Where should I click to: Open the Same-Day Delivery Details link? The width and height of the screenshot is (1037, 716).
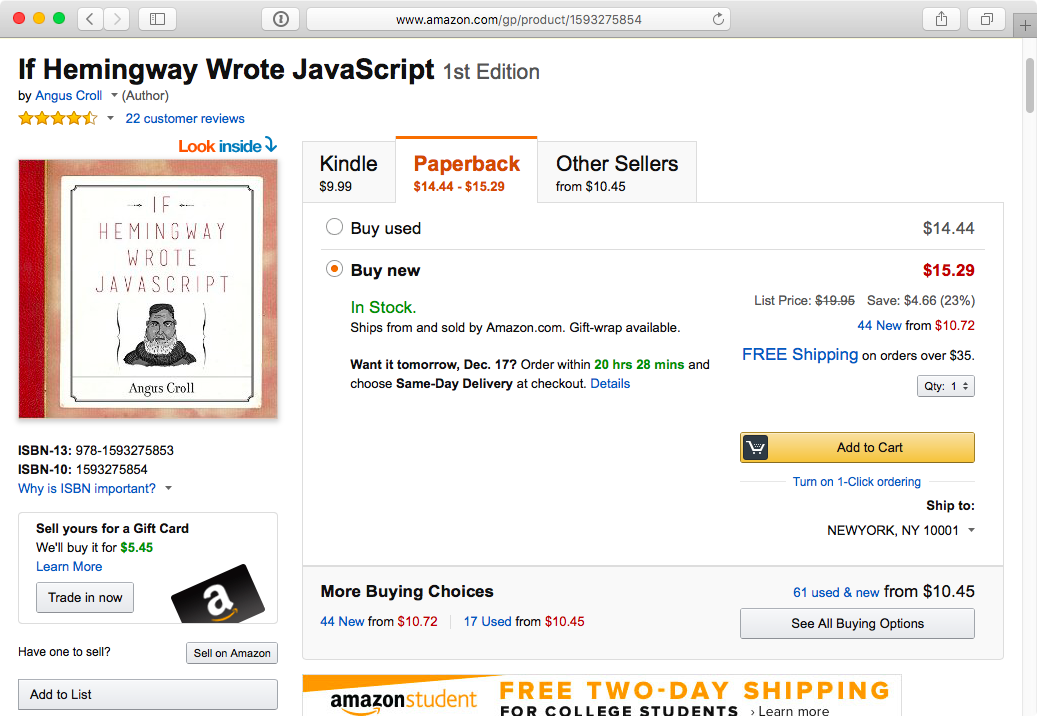point(610,383)
